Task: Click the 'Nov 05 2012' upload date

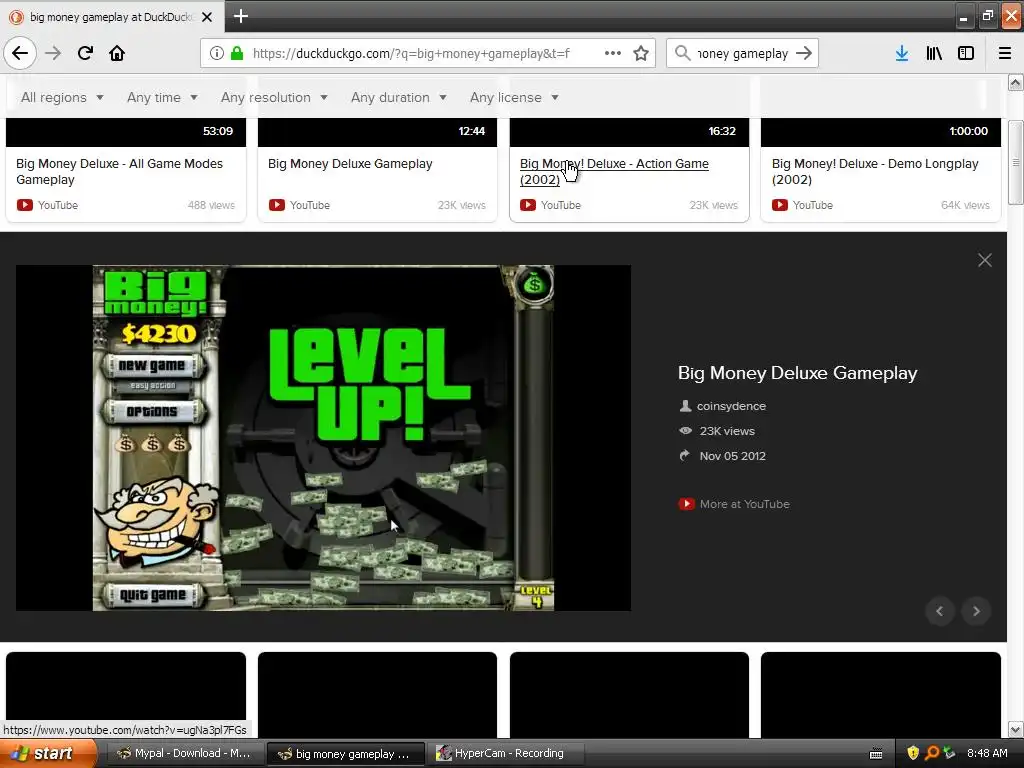Action: click(732, 456)
